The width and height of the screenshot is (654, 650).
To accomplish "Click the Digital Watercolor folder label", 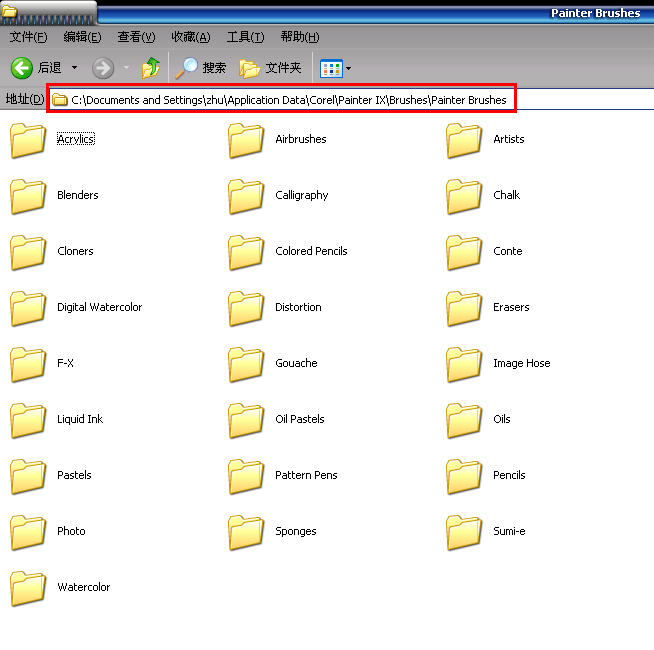I will pos(99,307).
